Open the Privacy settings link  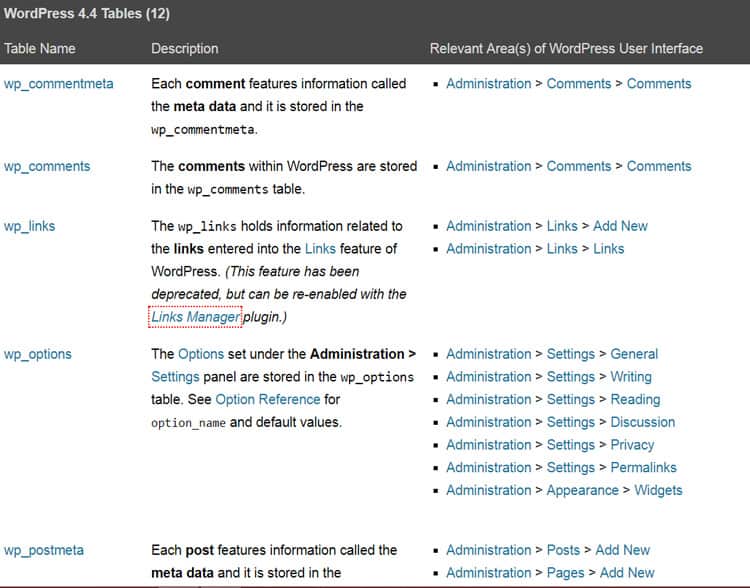click(x=632, y=445)
